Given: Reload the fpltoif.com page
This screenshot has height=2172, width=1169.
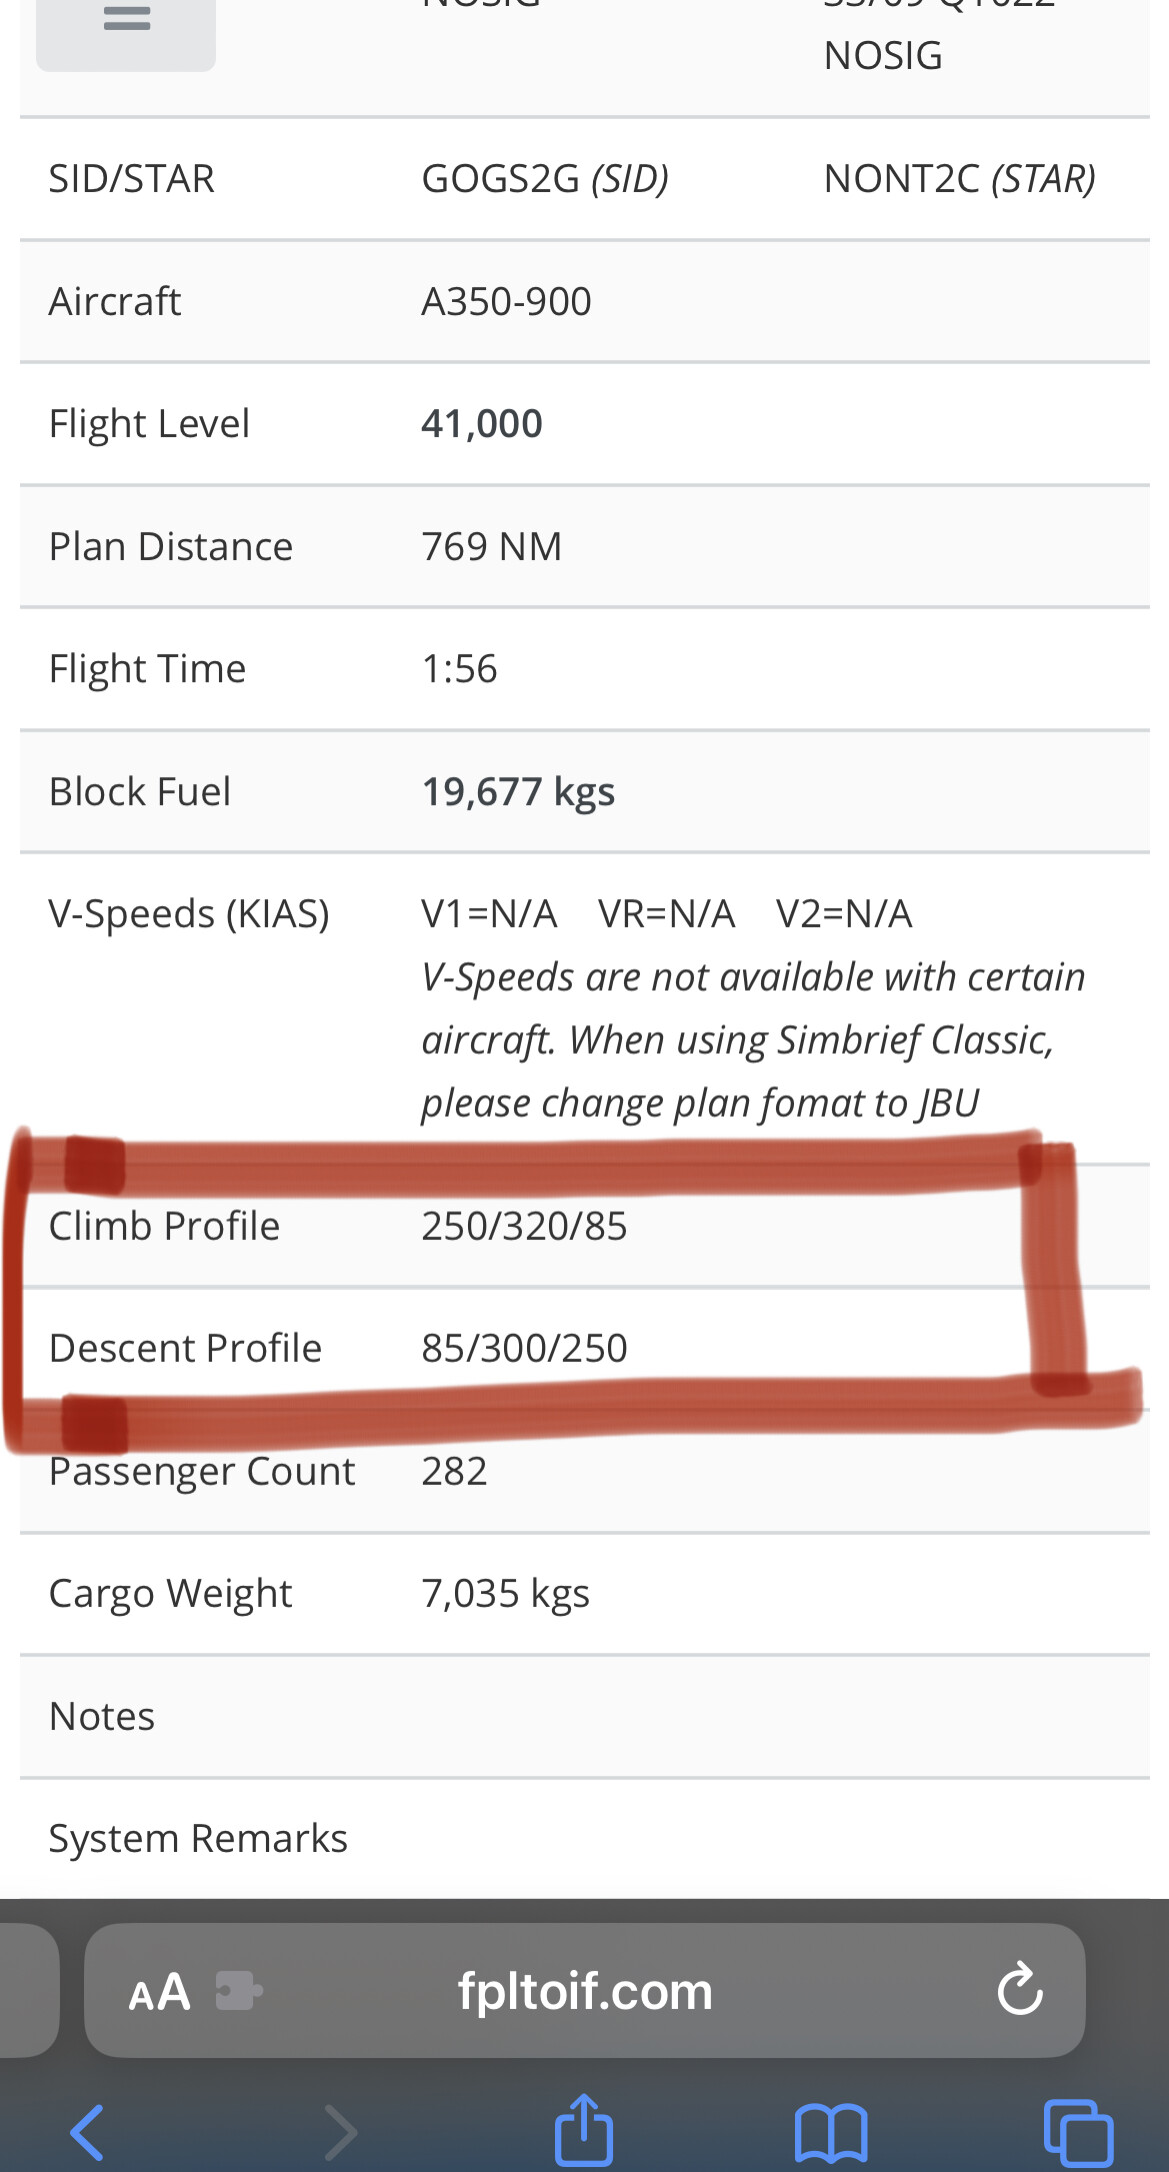Looking at the screenshot, I should pyautogui.click(x=1019, y=1989).
